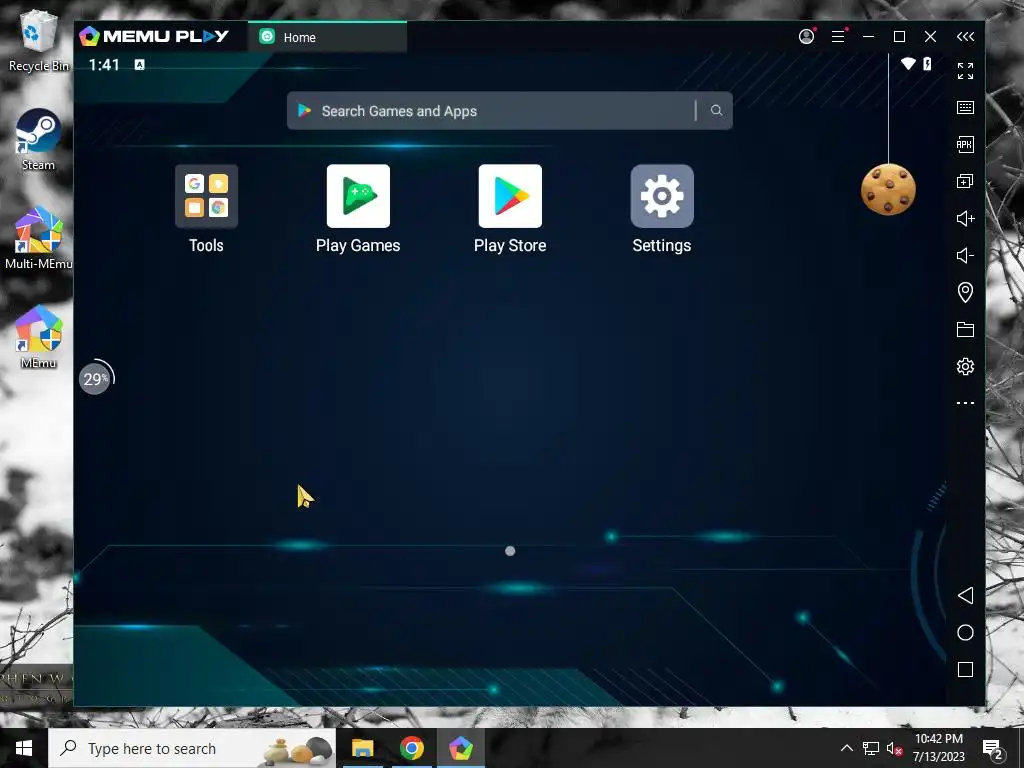Click the MEmu taskbar icon

pyautogui.click(x=460, y=748)
